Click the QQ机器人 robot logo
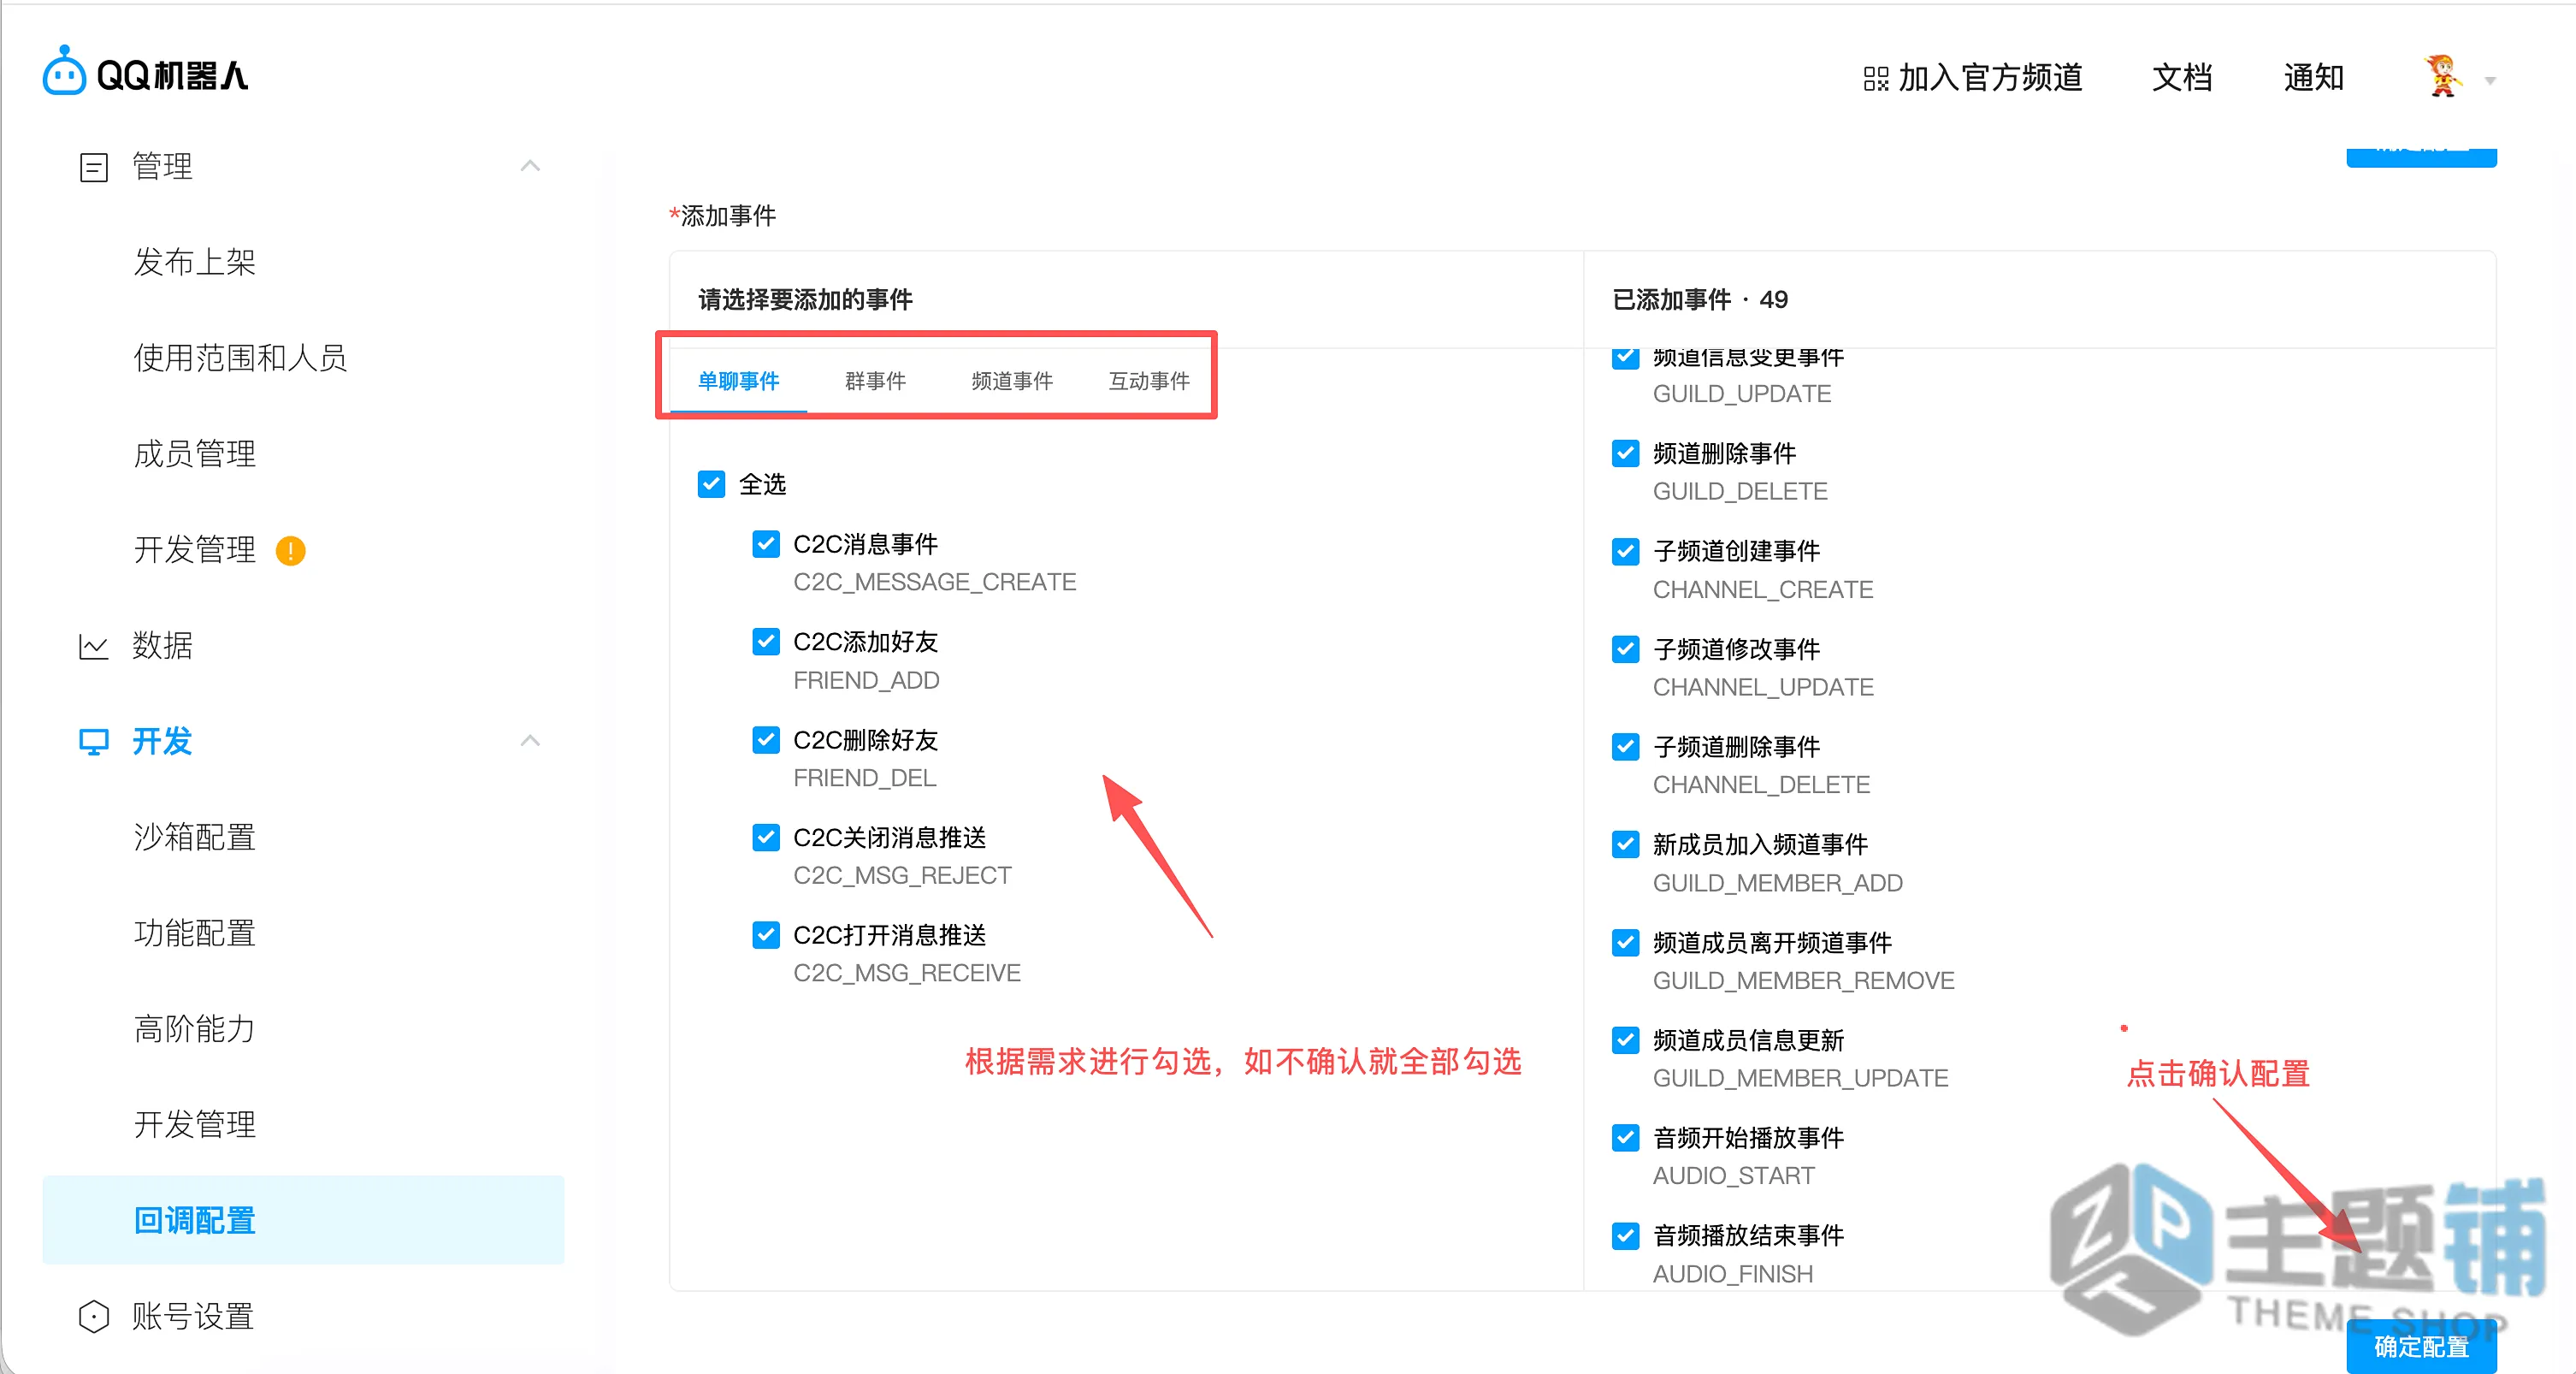 (145, 72)
